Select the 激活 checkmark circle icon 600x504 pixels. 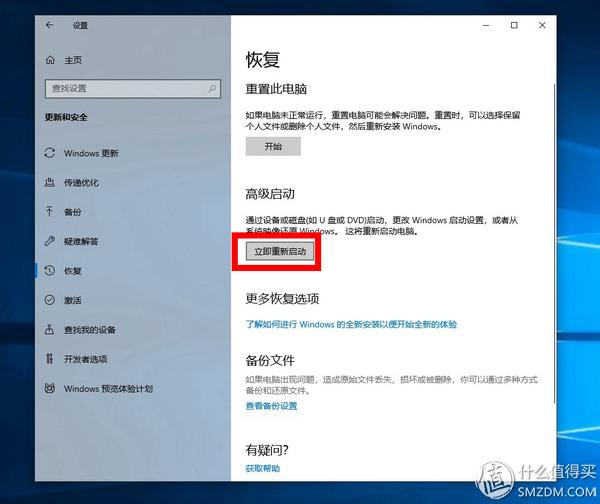pyautogui.click(x=50, y=300)
